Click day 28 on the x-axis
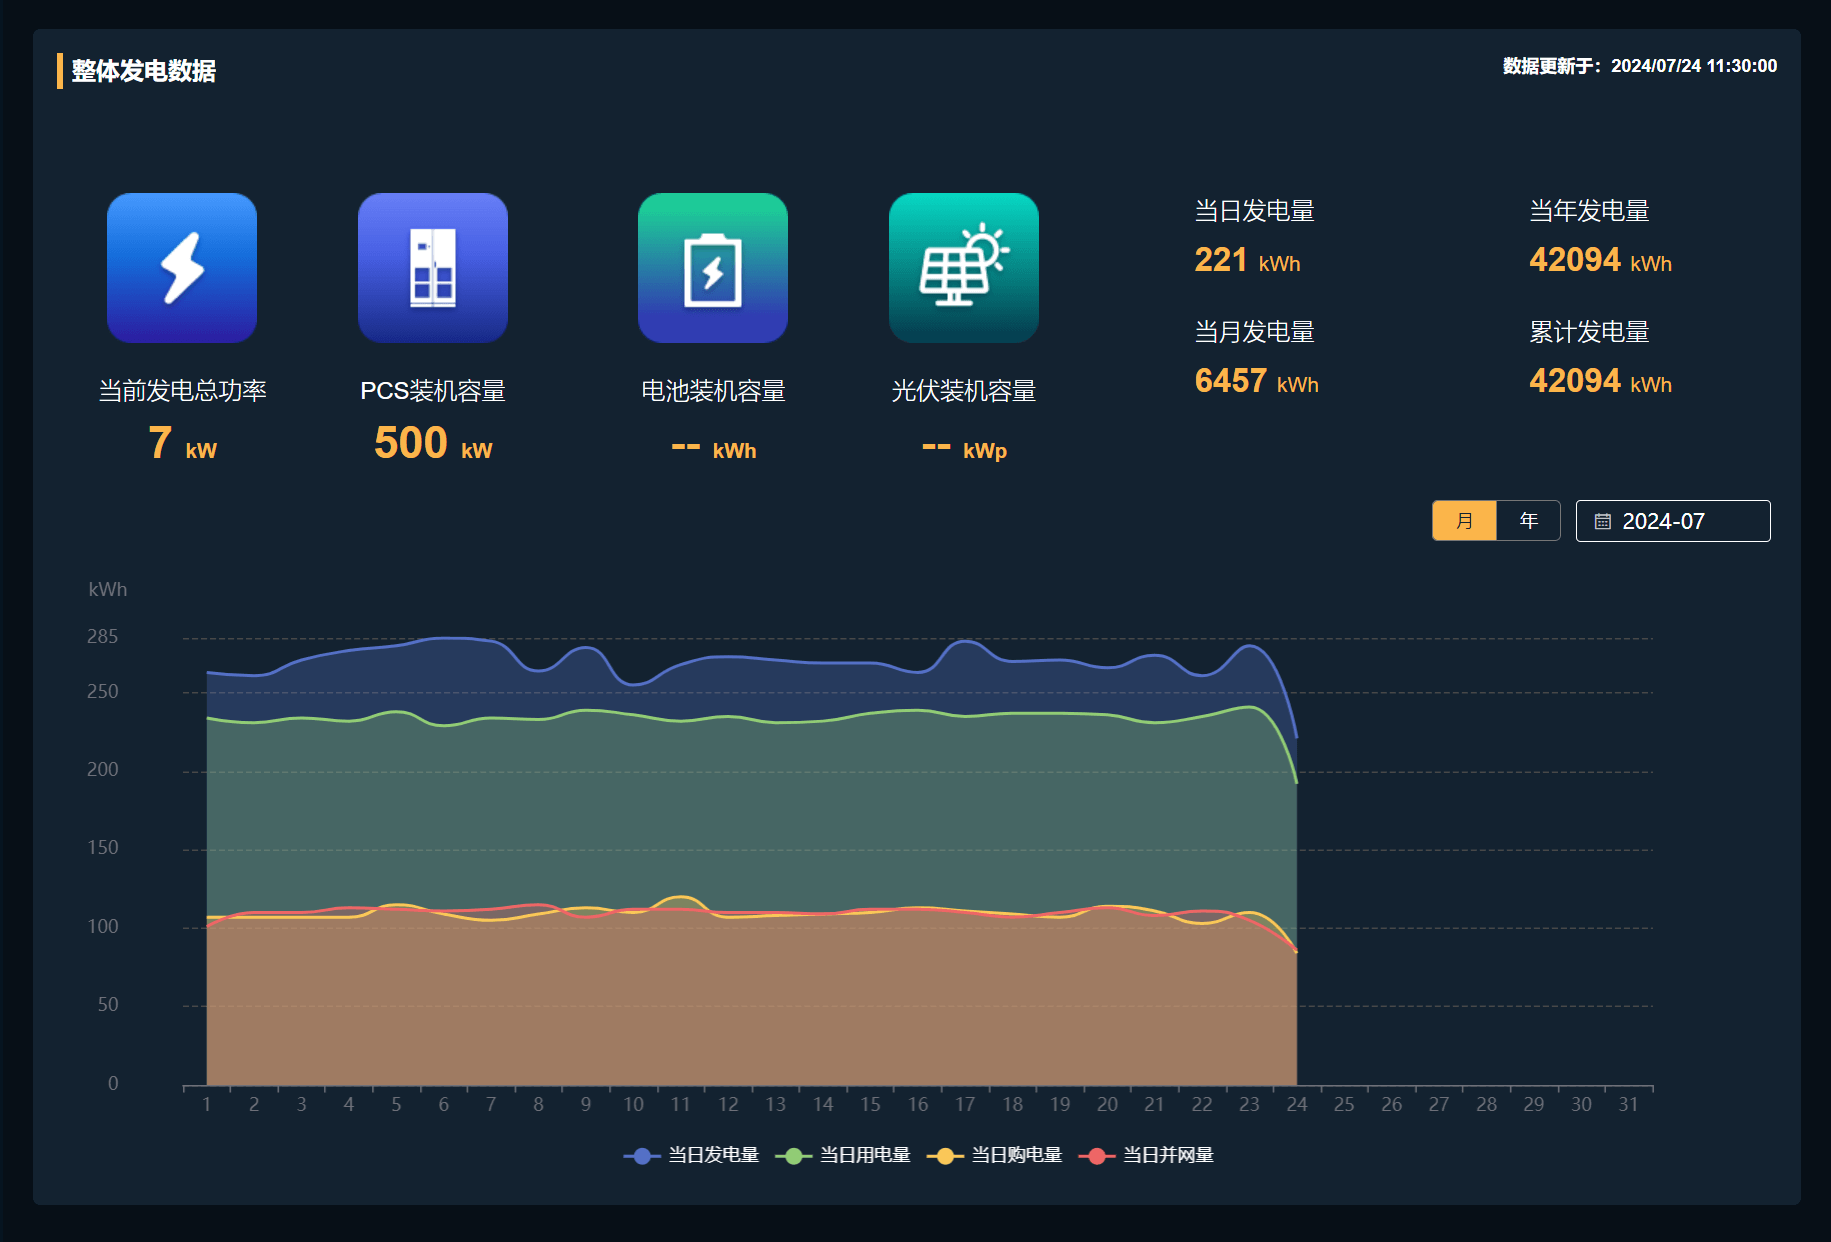The height and width of the screenshot is (1242, 1831). pos(1487,1105)
